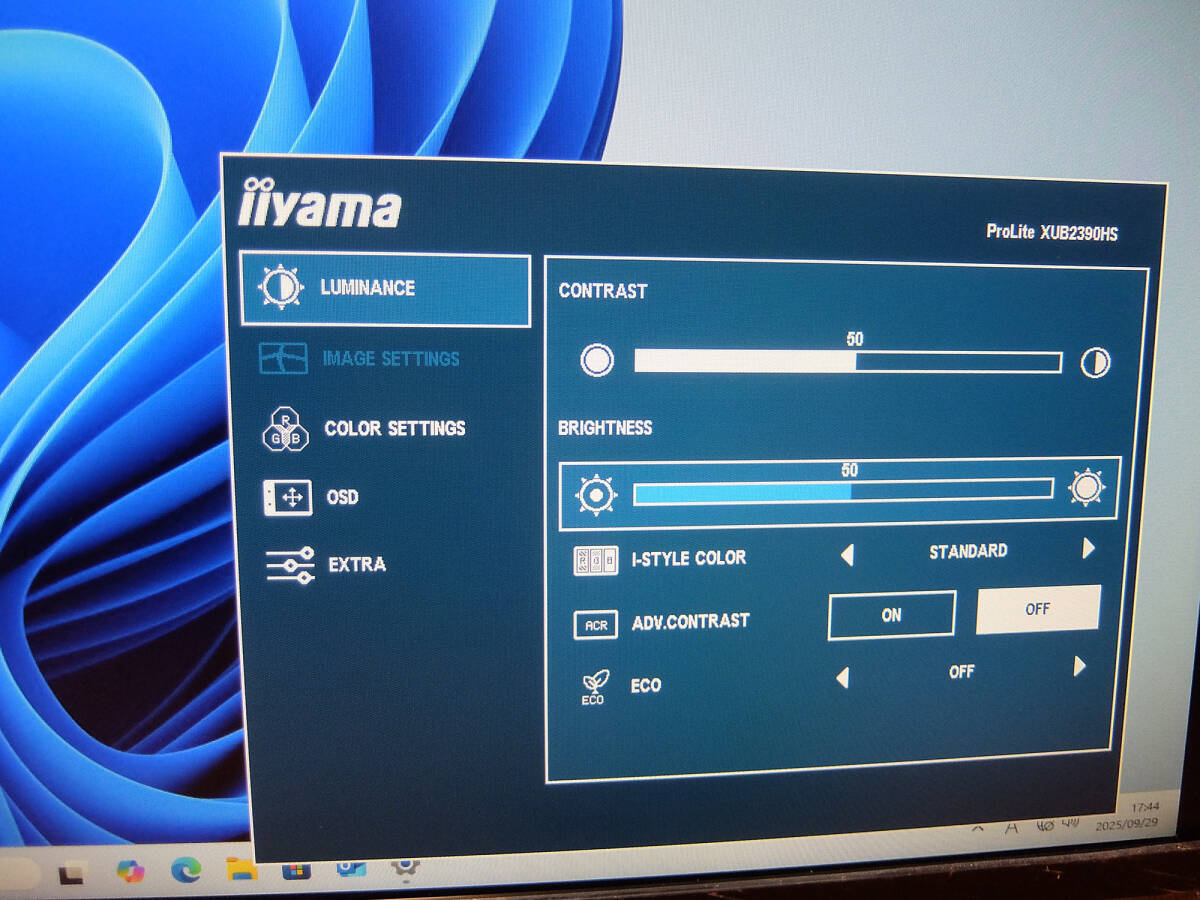The width and height of the screenshot is (1200, 900).
Task: Open the EXTRA menu entry
Action: 357,564
